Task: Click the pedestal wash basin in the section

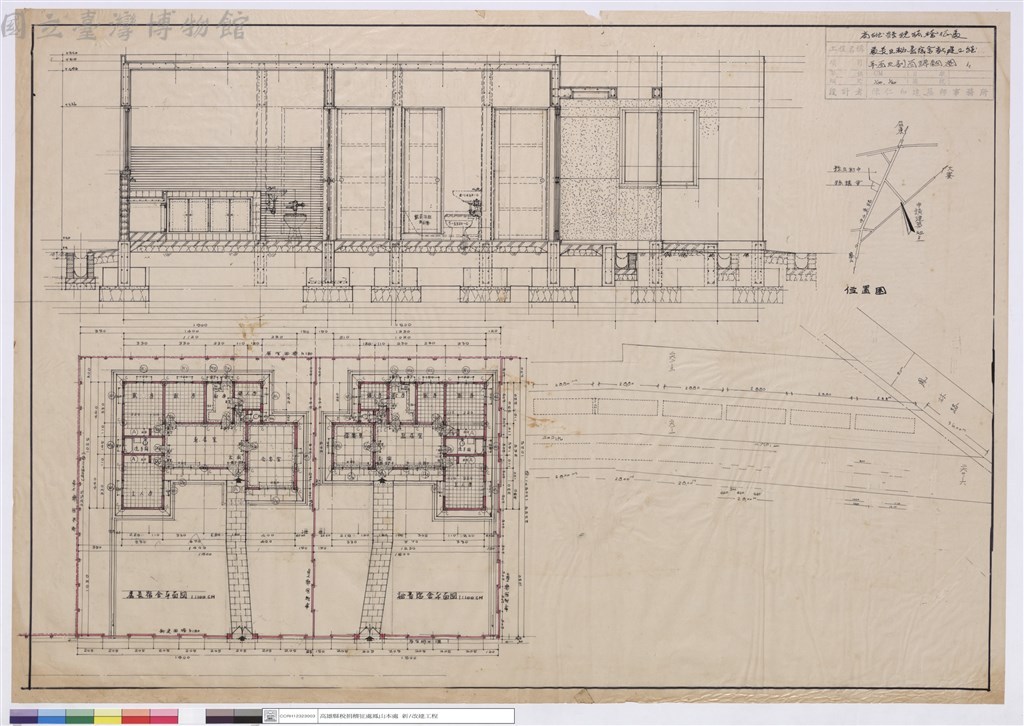Action: (295, 218)
